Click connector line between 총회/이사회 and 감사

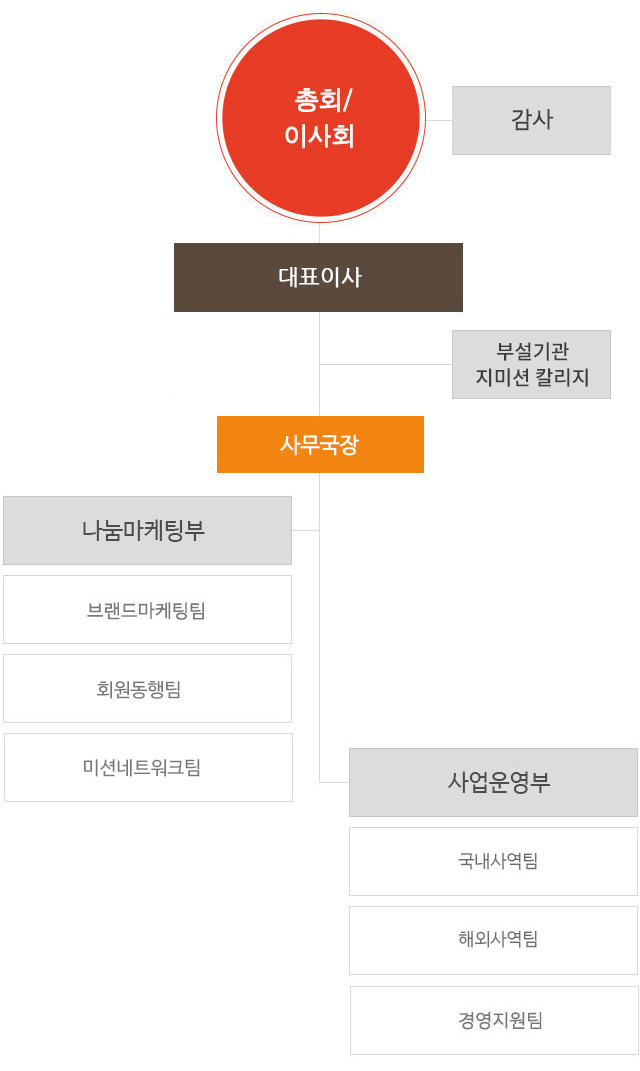point(438,120)
